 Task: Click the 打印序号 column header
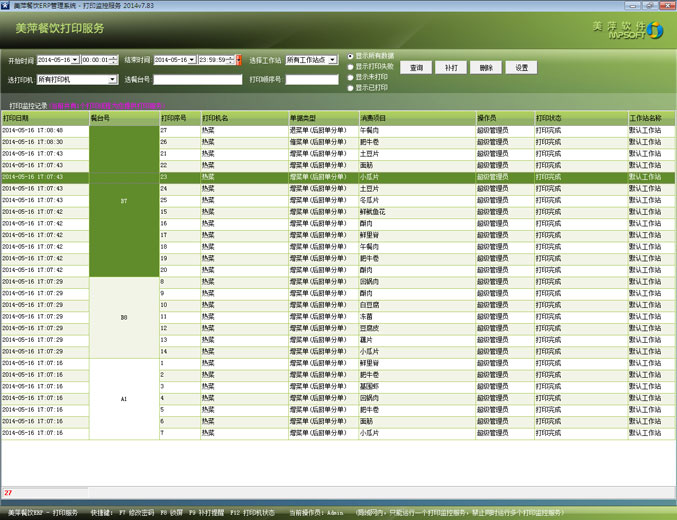[x=180, y=118]
